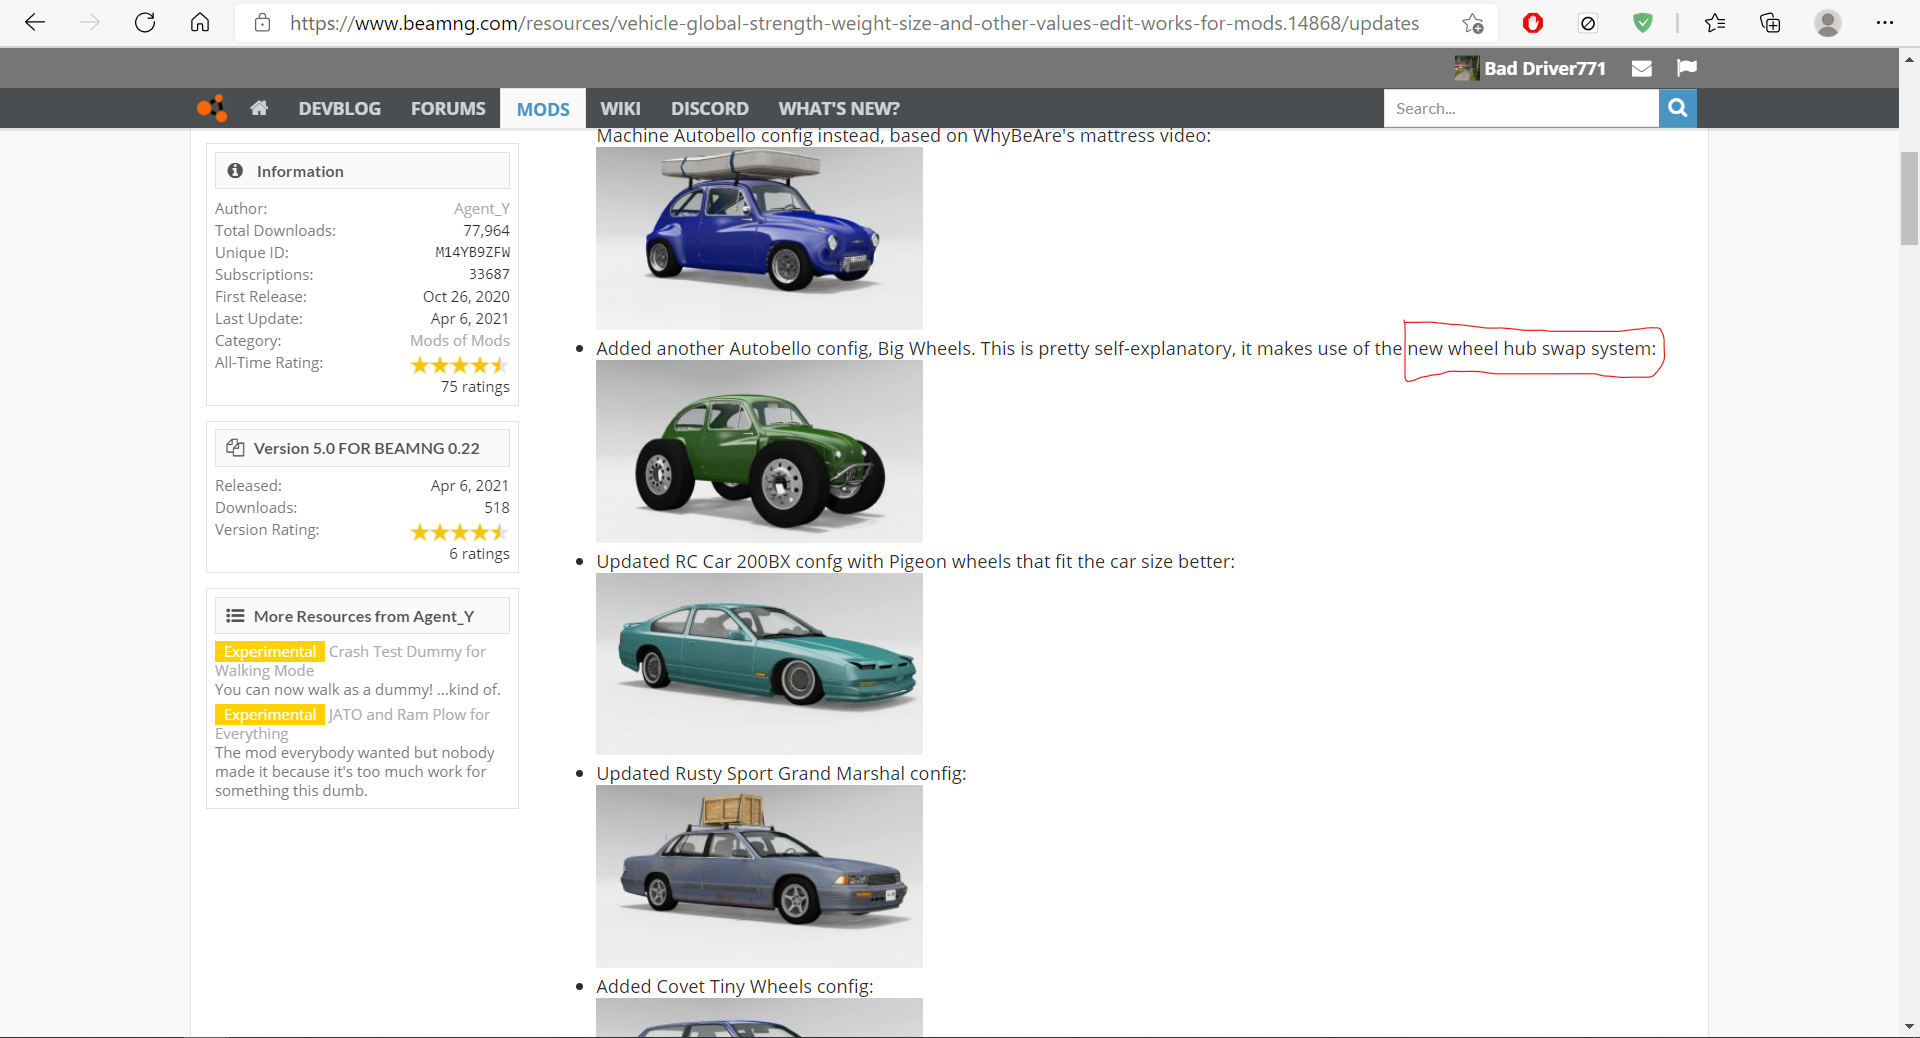Open the DISCORD menu item

710,108
